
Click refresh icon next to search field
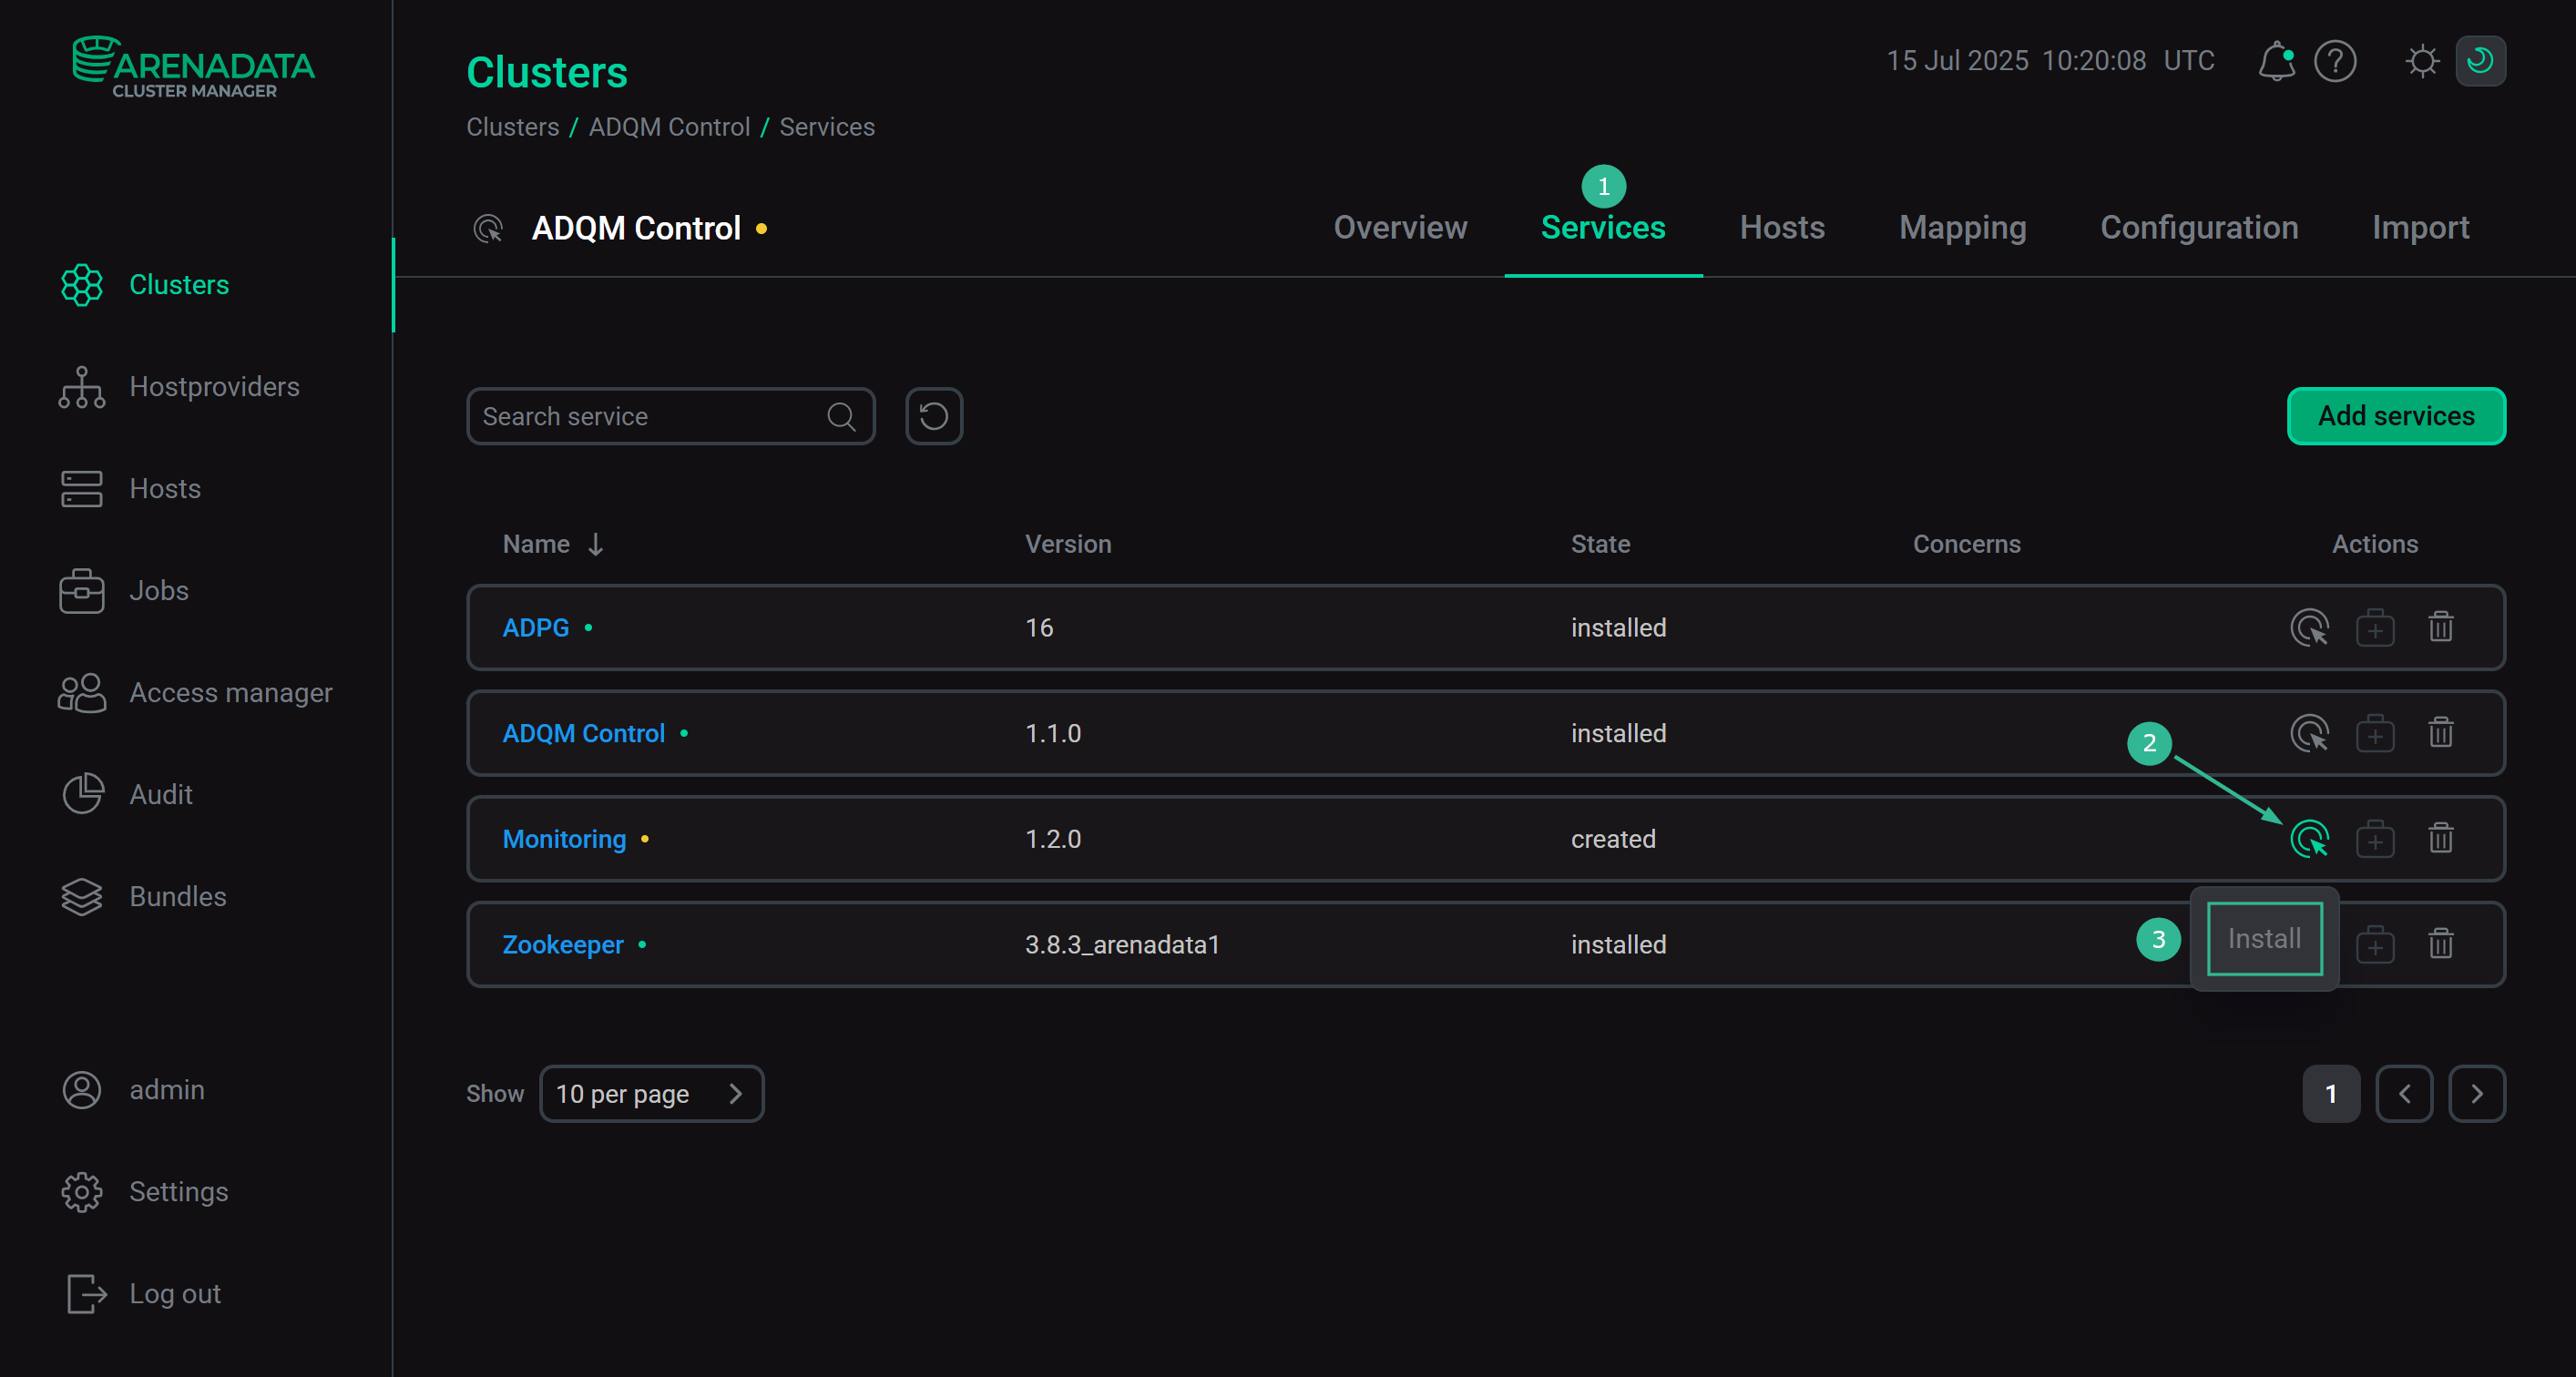click(933, 416)
